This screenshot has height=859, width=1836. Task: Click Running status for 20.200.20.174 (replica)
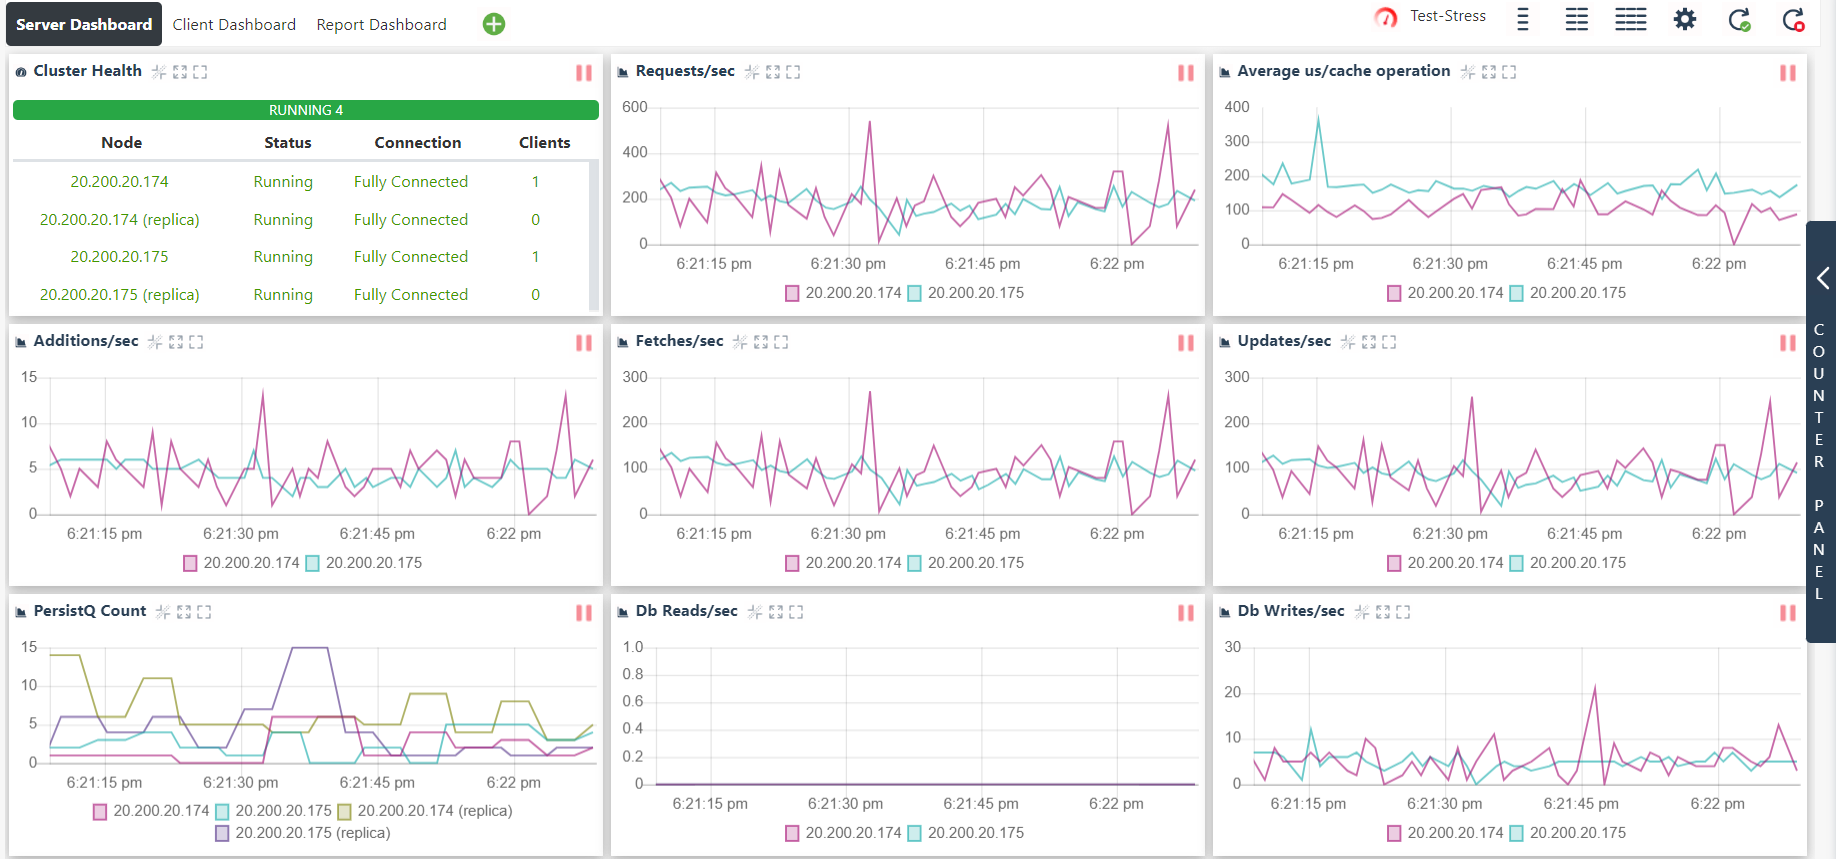[x=283, y=220]
